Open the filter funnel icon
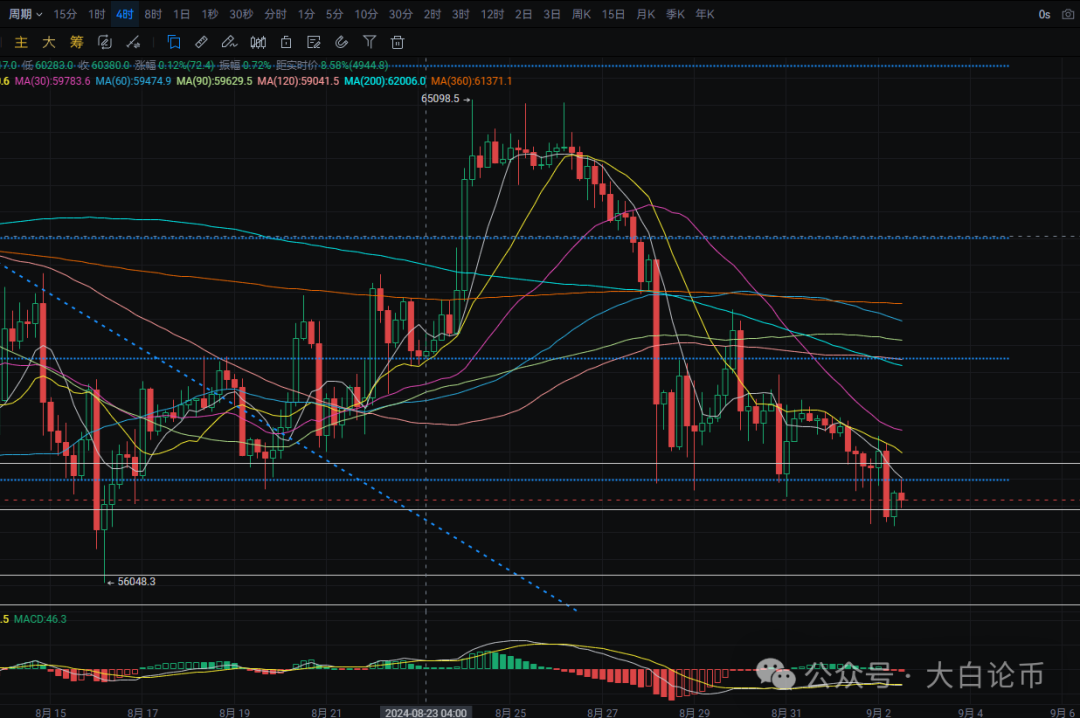Viewport: 1080px width, 718px height. tap(370, 43)
